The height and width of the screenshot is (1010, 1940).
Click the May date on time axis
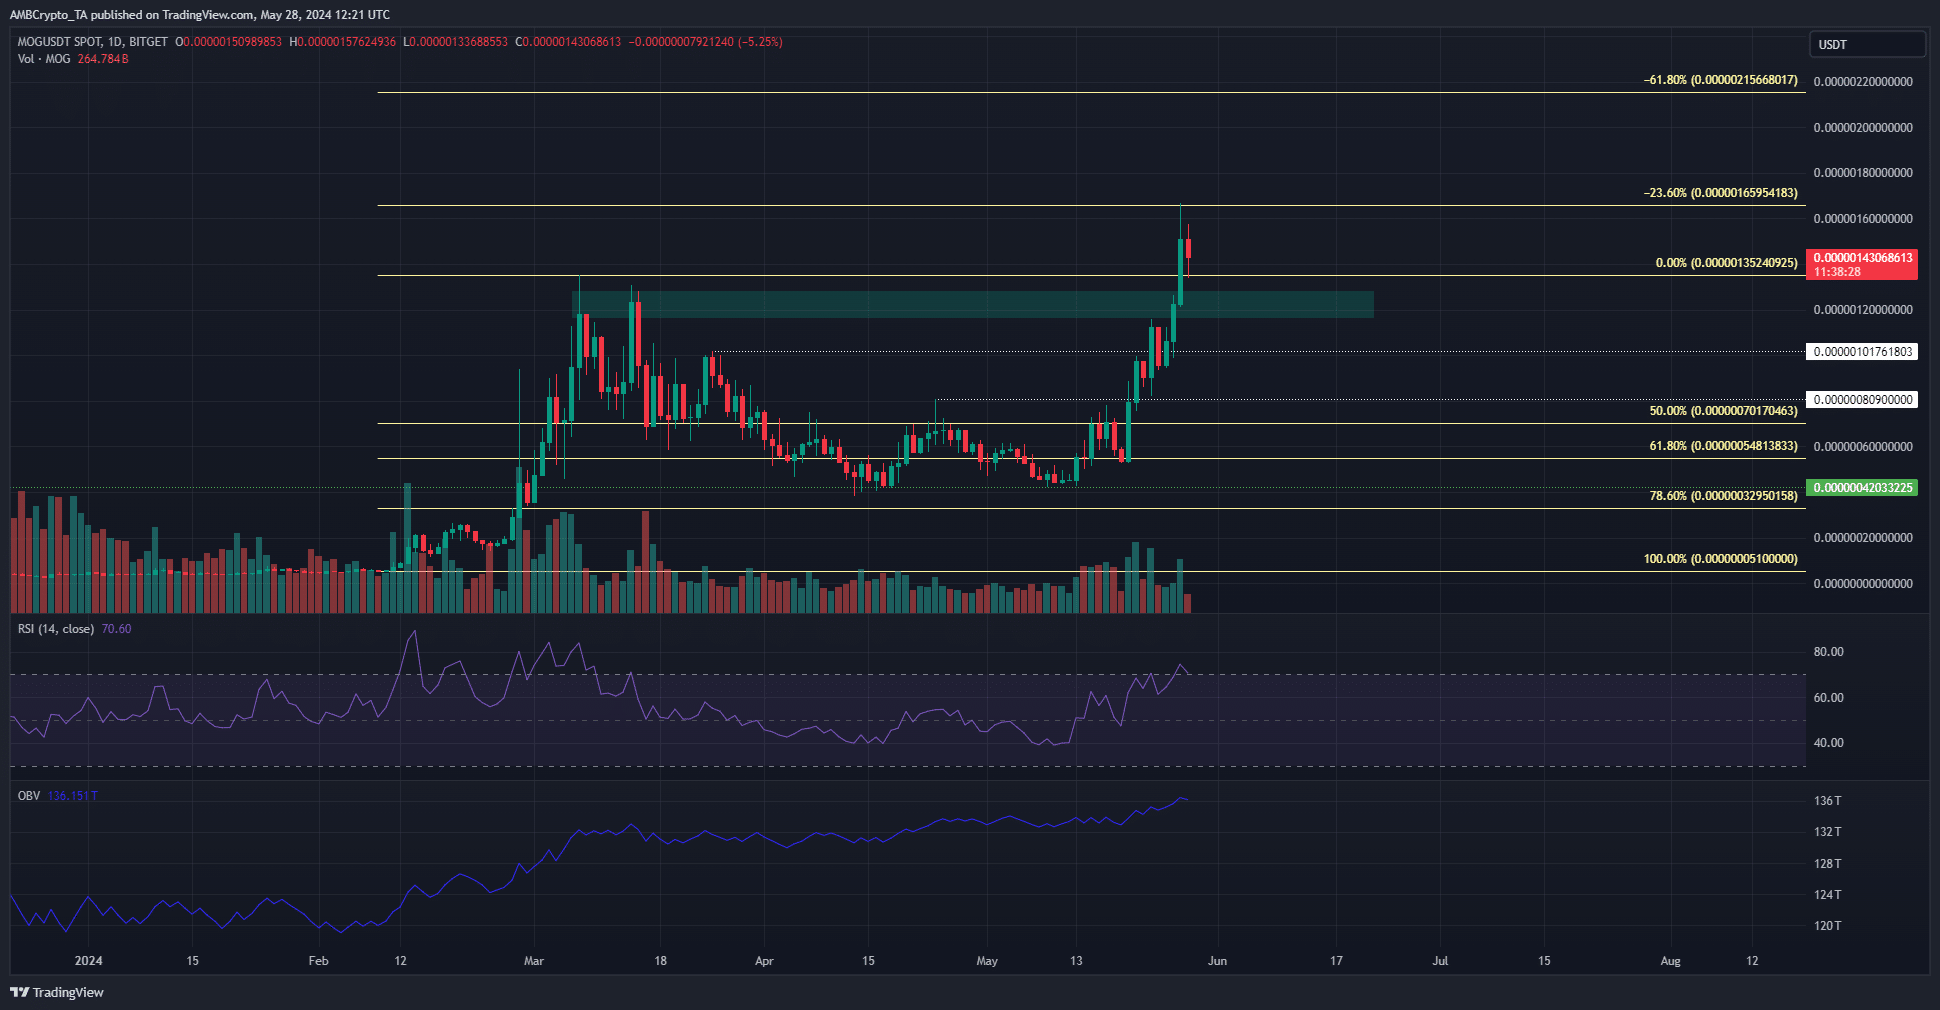point(987,961)
